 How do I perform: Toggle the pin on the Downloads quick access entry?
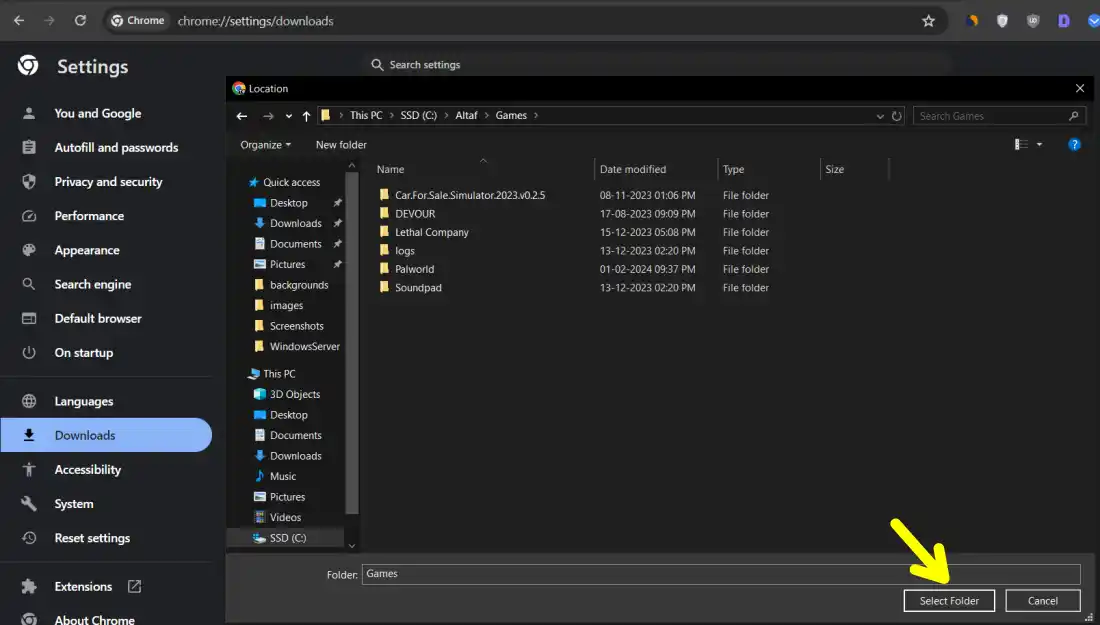click(x=337, y=223)
